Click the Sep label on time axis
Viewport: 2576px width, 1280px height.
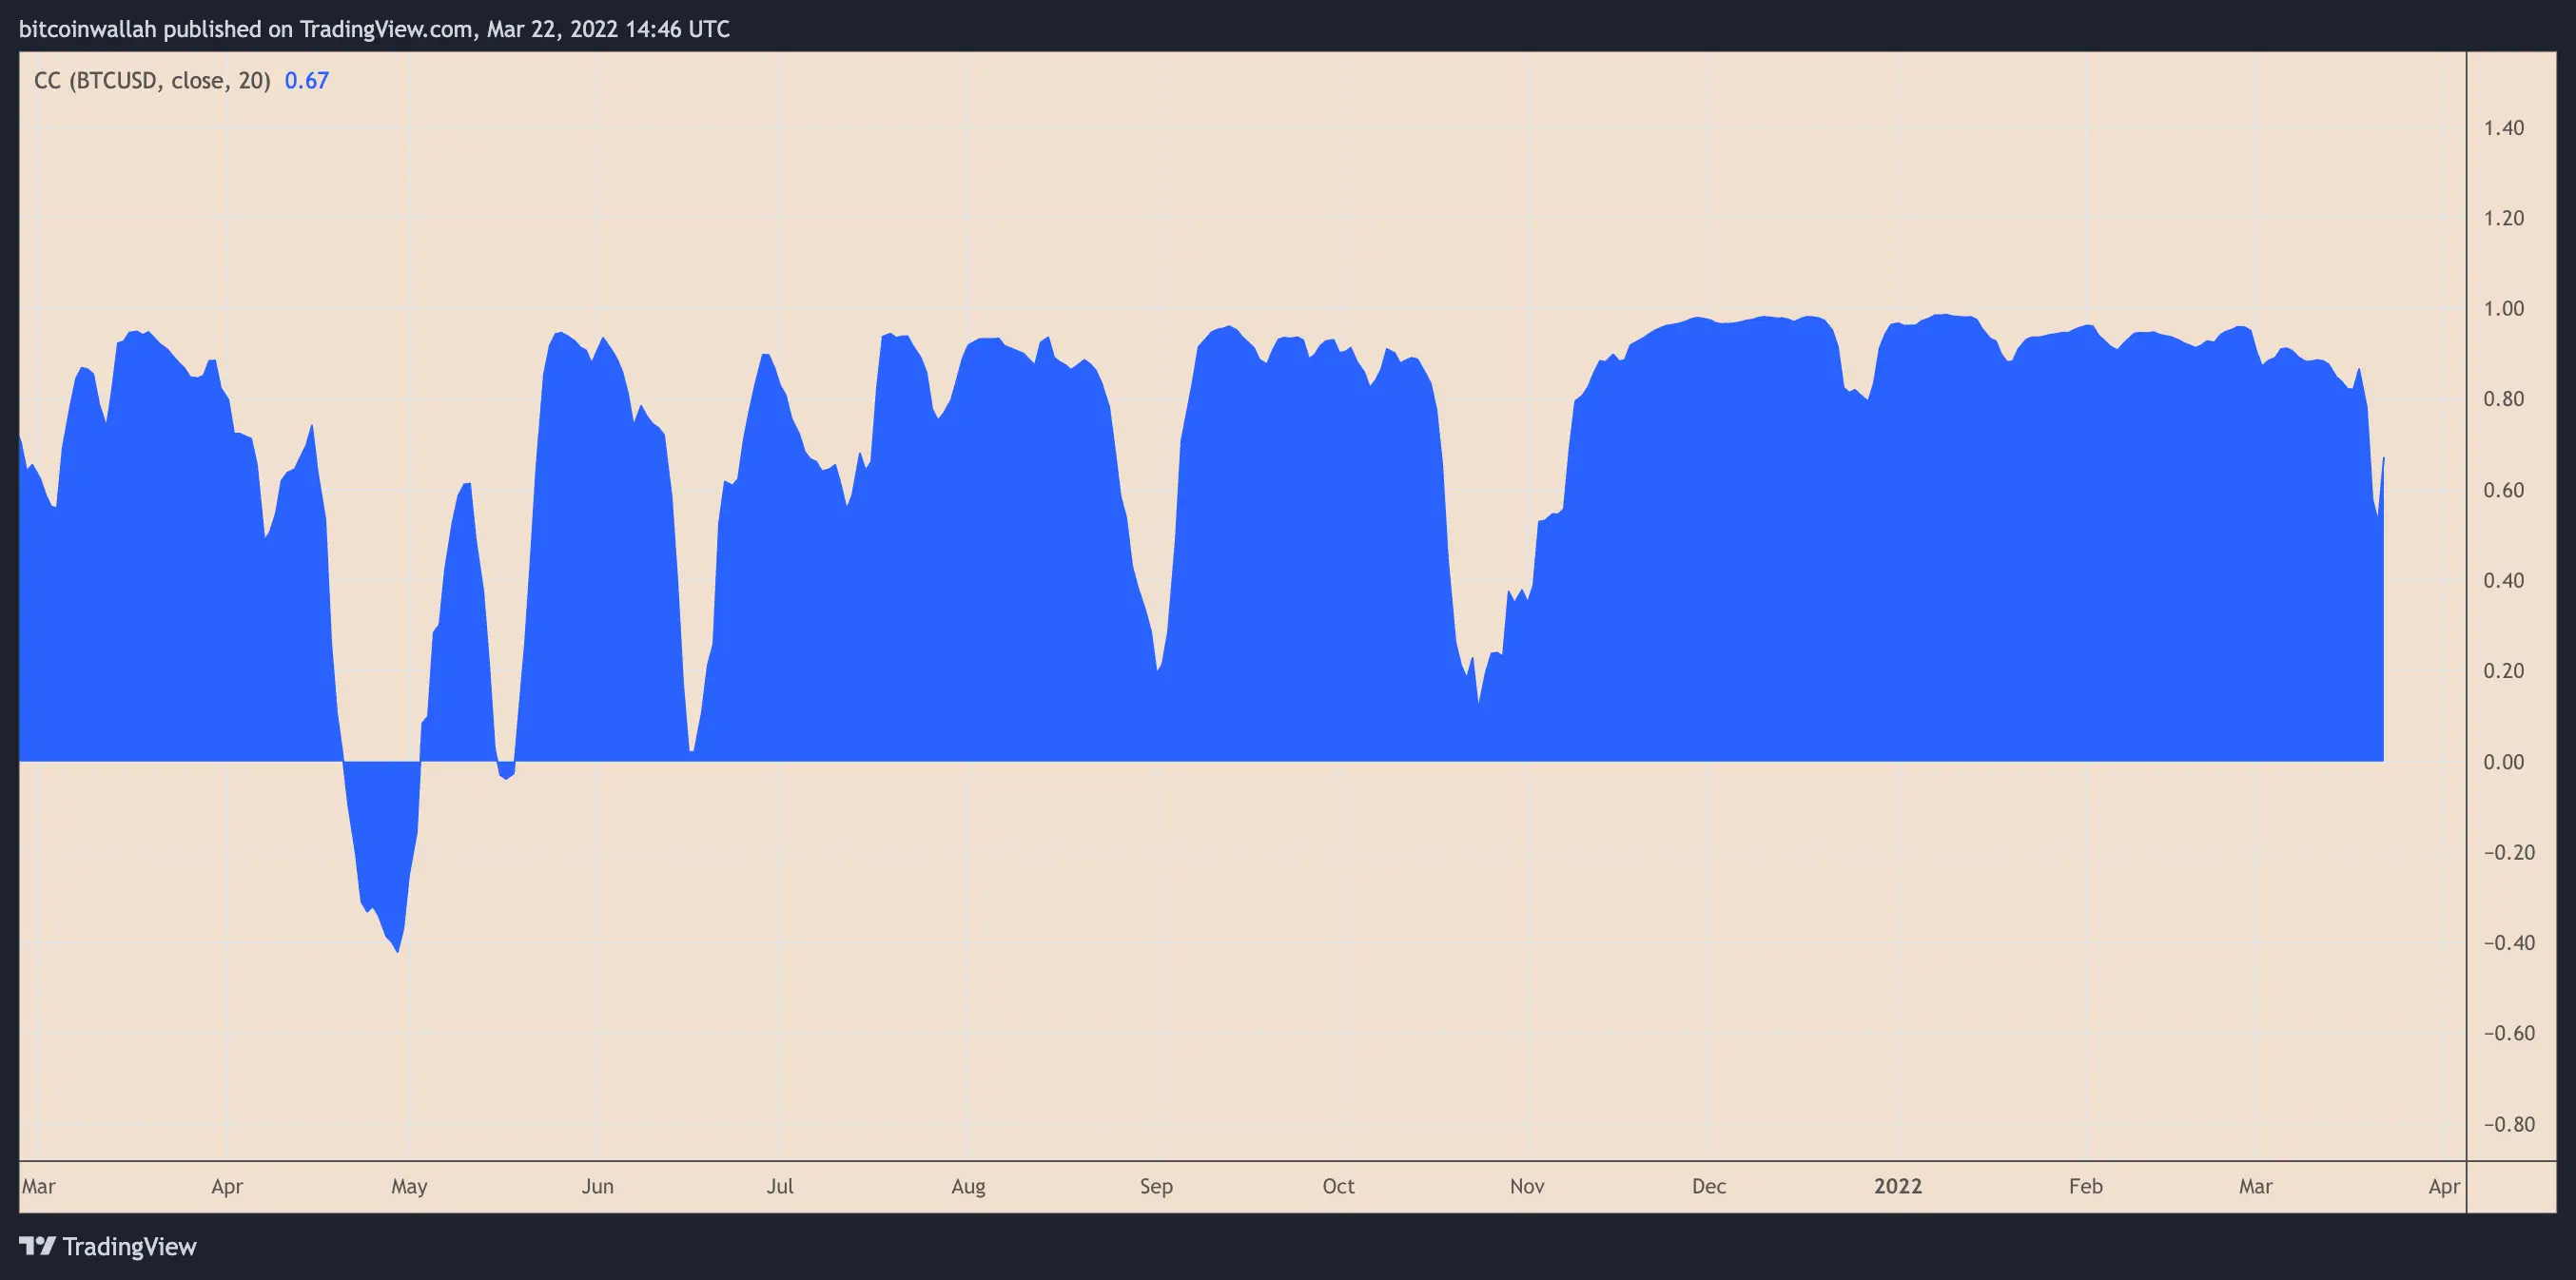[1156, 1186]
